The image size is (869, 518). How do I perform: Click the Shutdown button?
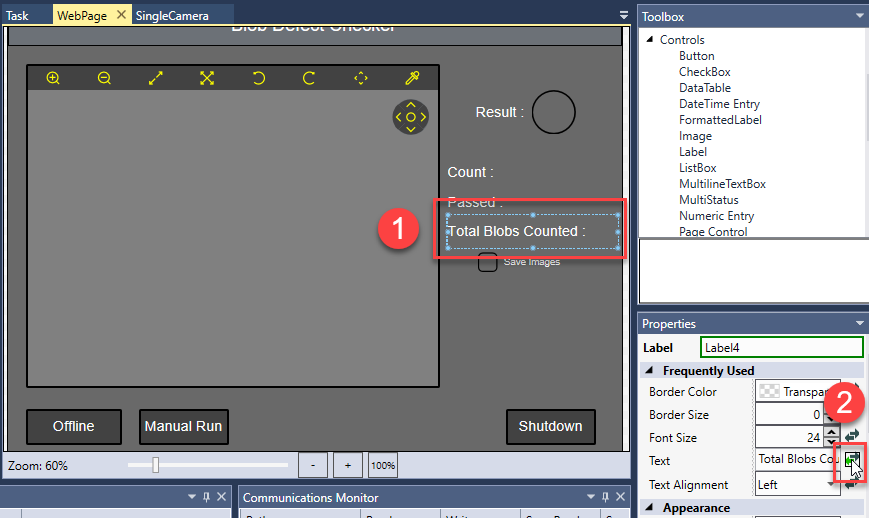coord(550,426)
